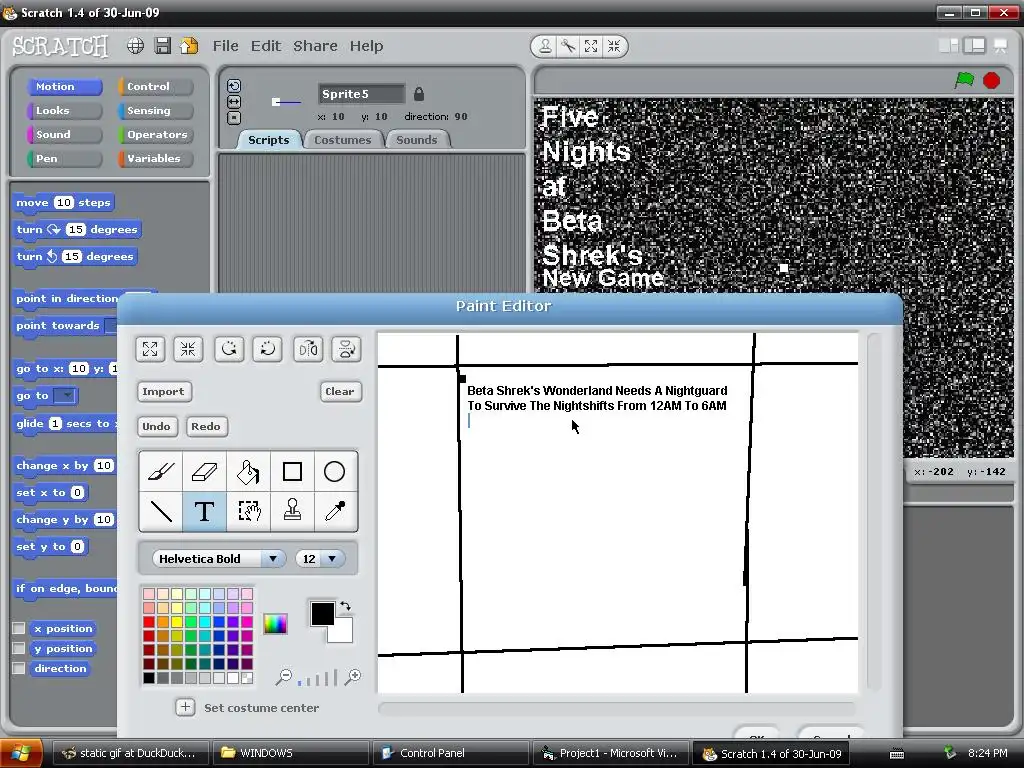Tick the direction checkbox
The image size is (1024, 768).
point(19,668)
